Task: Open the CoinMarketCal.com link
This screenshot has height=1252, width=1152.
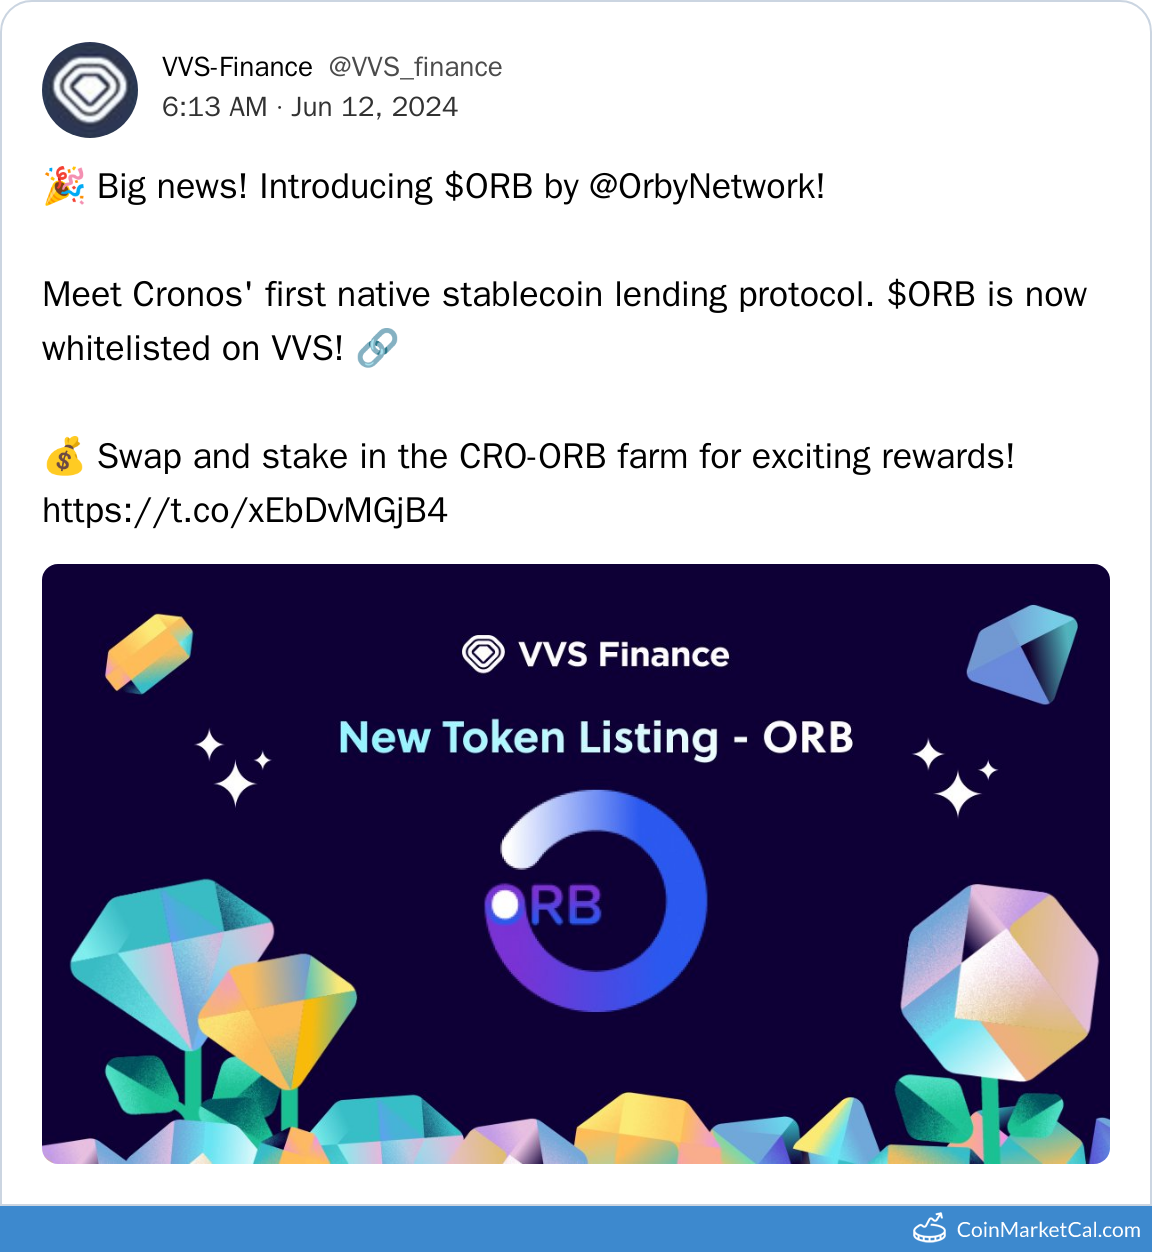Action: [1048, 1230]
